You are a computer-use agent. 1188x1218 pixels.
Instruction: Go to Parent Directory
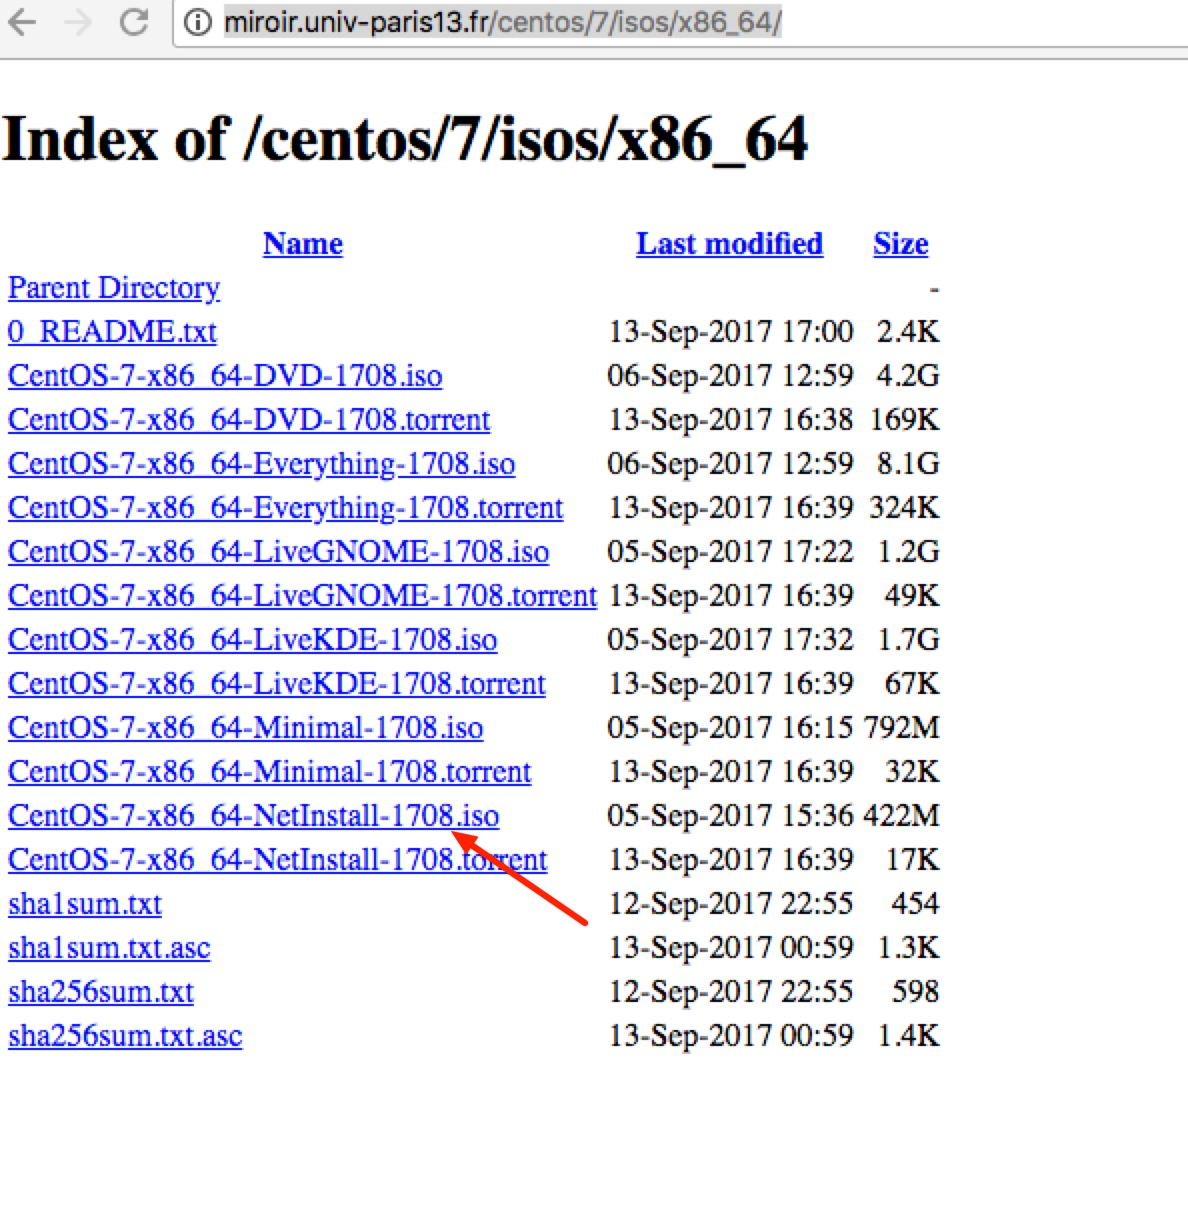(114, 288)
